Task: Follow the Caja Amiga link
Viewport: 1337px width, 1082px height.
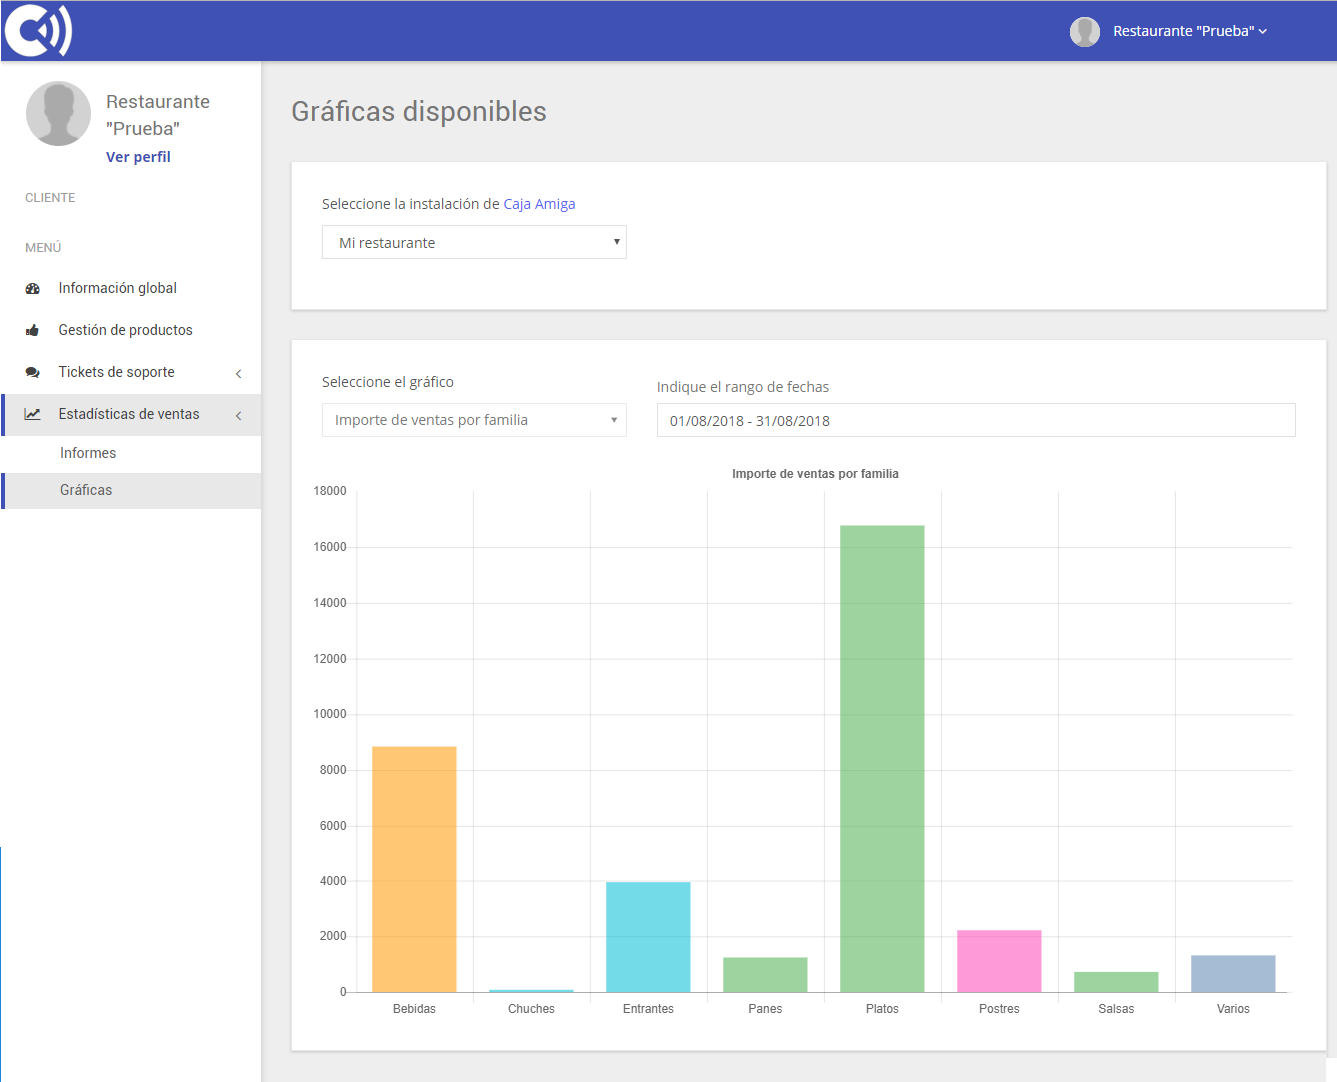Action: (x=539, y=204)
